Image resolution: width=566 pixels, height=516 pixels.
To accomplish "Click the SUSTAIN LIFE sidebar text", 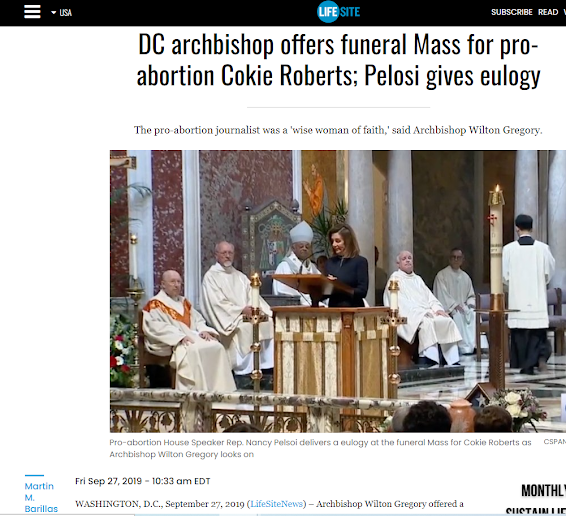I will pyautogui.click(x=536, y=511).
